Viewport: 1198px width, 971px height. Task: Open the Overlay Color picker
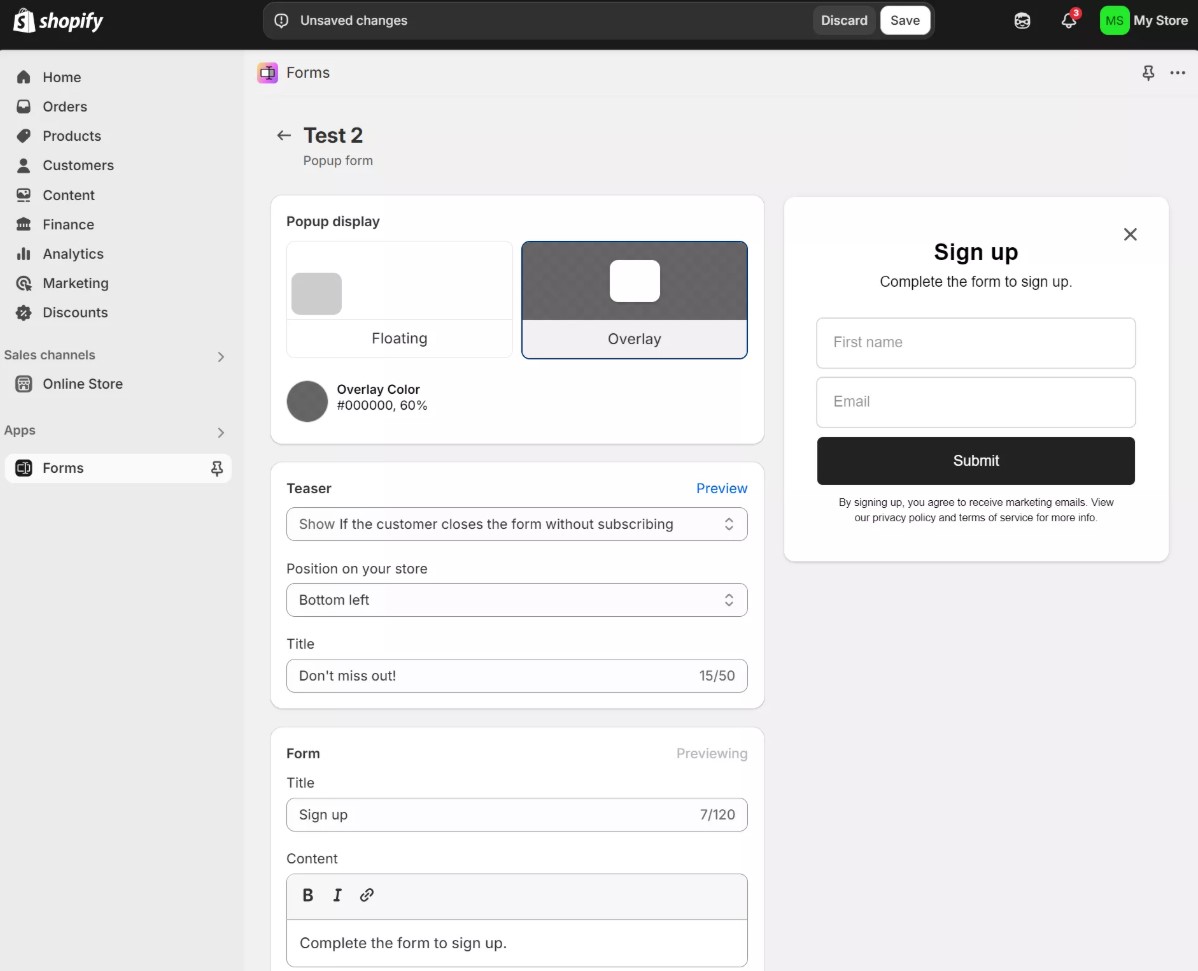pyautogui.click(x=307, y=401)
